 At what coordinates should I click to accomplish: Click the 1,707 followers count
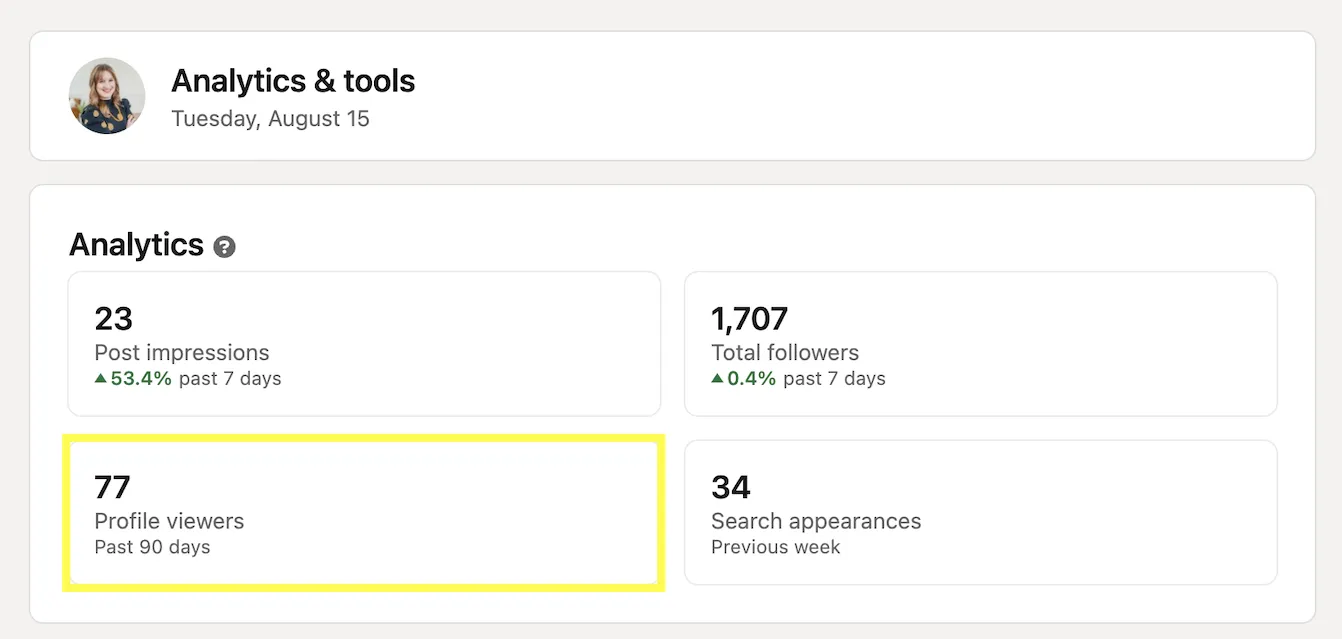point(749,319)
